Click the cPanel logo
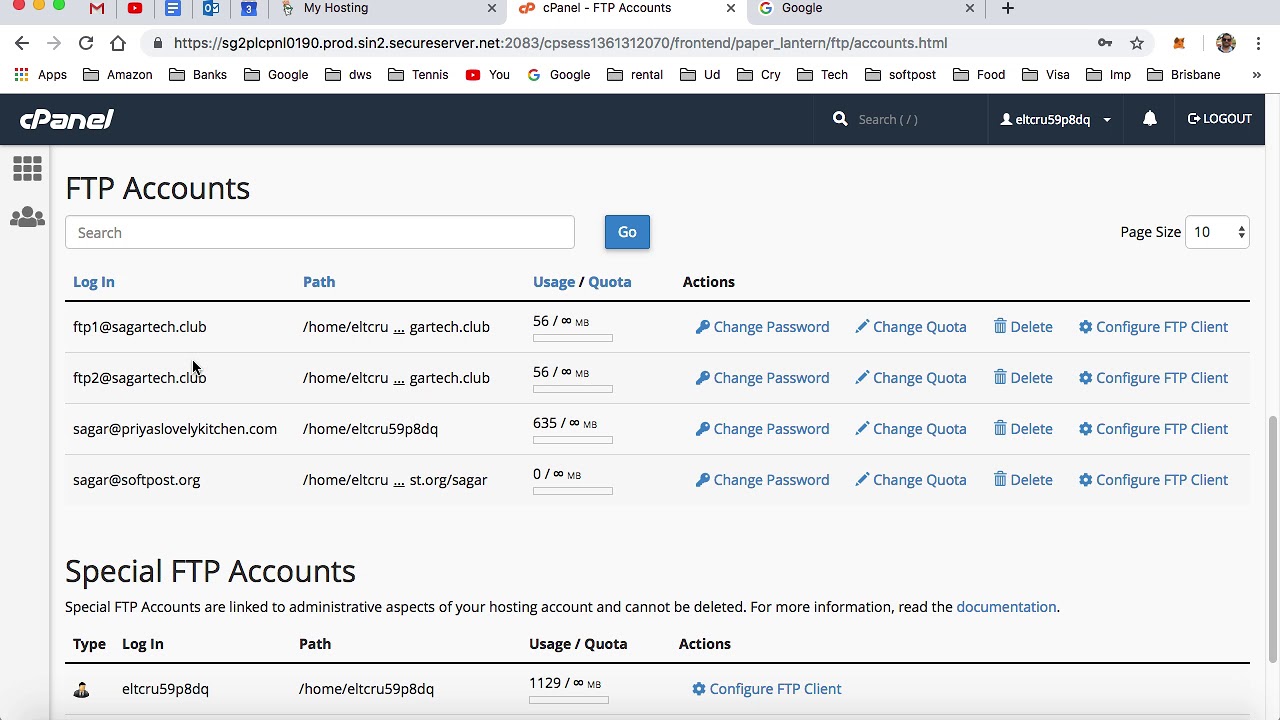 click(x=67, y=119)
